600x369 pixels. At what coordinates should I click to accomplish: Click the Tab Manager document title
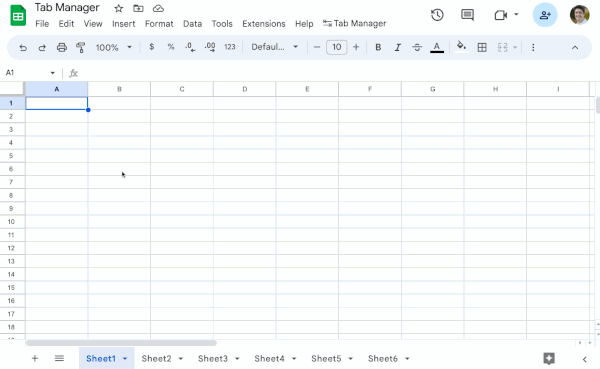click(67, 7)
